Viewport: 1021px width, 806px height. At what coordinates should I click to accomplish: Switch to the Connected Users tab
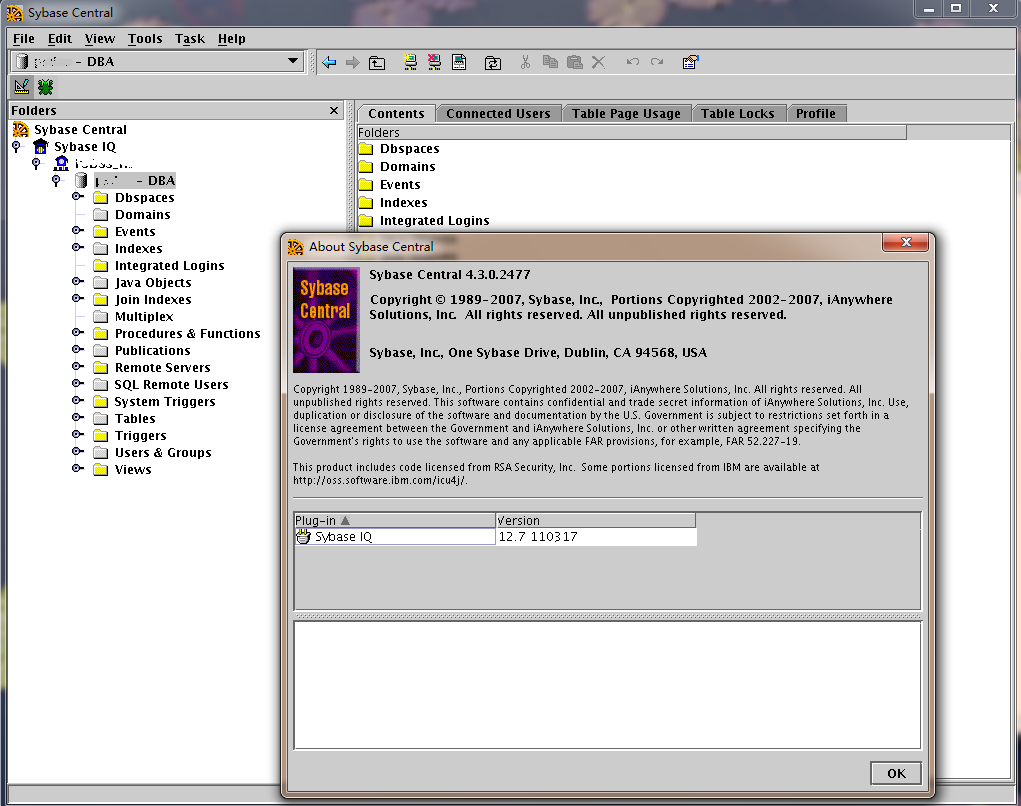[x=498, y=113]
